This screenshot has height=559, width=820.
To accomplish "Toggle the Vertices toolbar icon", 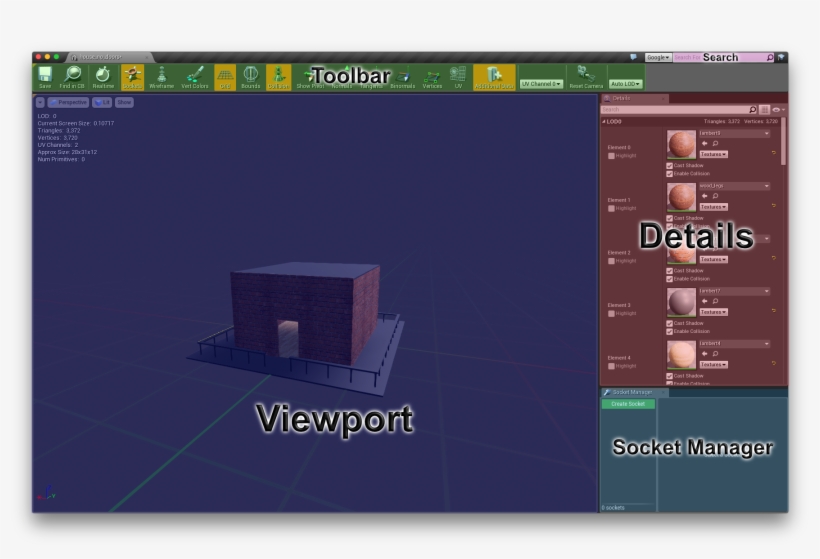I will pos(432,77).
